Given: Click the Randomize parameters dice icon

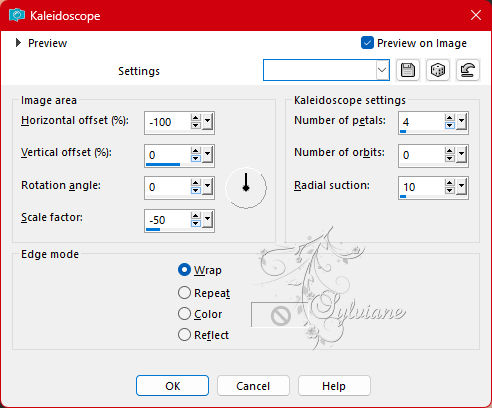Looking at the screenshot, I should point(438,70).
